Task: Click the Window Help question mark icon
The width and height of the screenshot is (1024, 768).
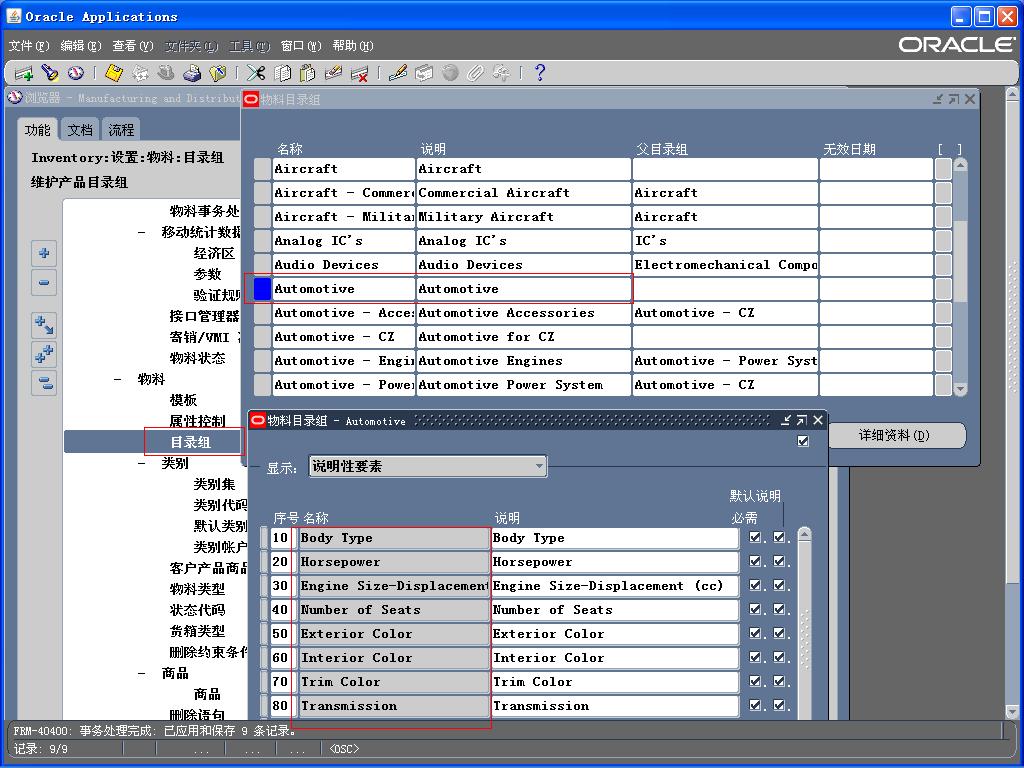Action: [x=539, y=73]
